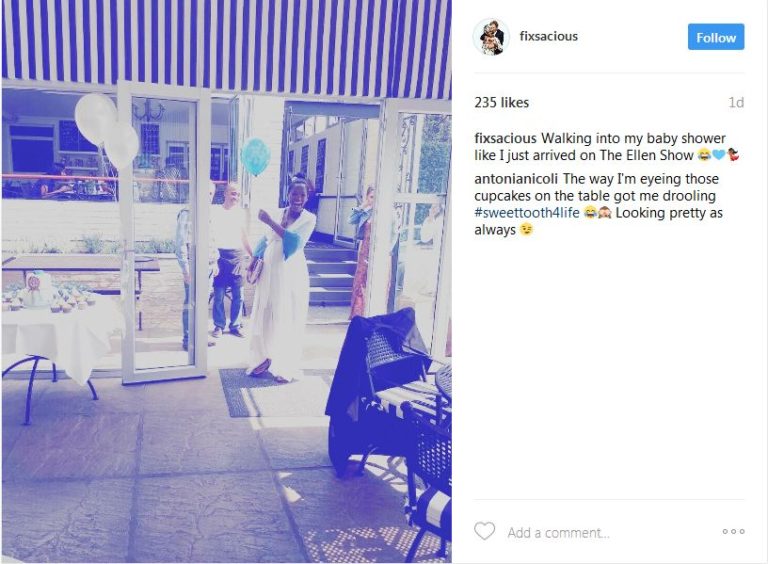The width and height of the screenshot is (768, 564).
Task: Click the Add a comment field
Action: pos(558,532)
